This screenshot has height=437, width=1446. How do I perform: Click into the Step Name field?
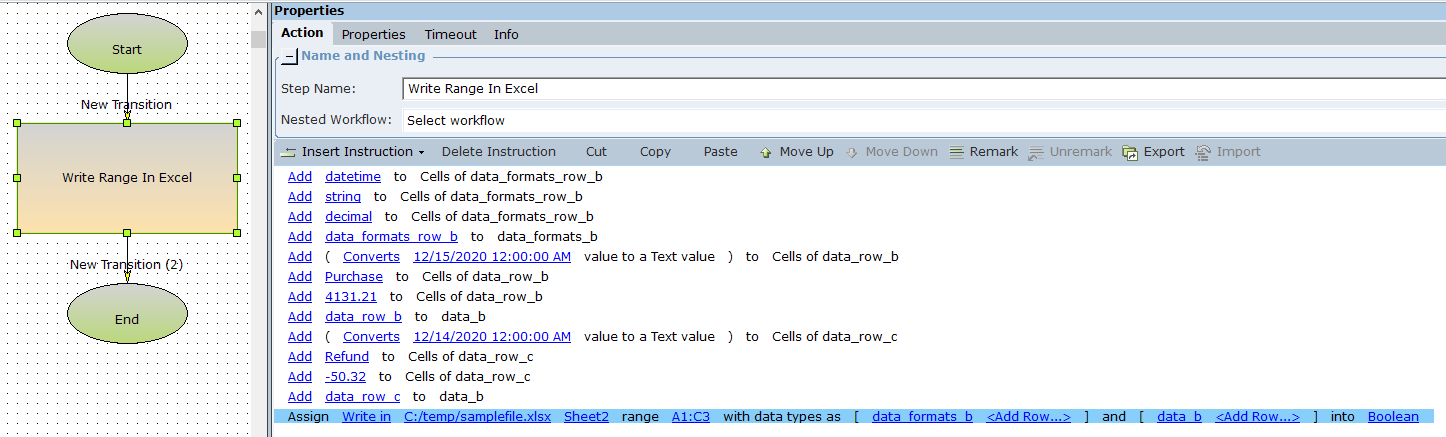[x=922, y=89]
